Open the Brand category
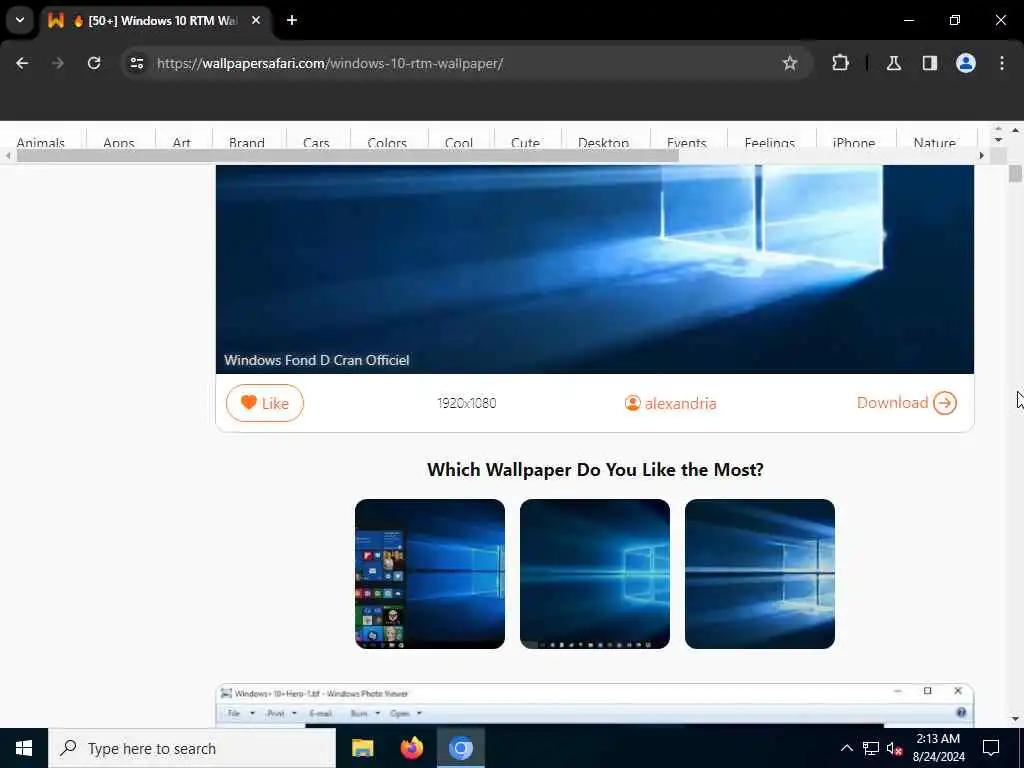The image size is (1024, 768). pos(247,142)
